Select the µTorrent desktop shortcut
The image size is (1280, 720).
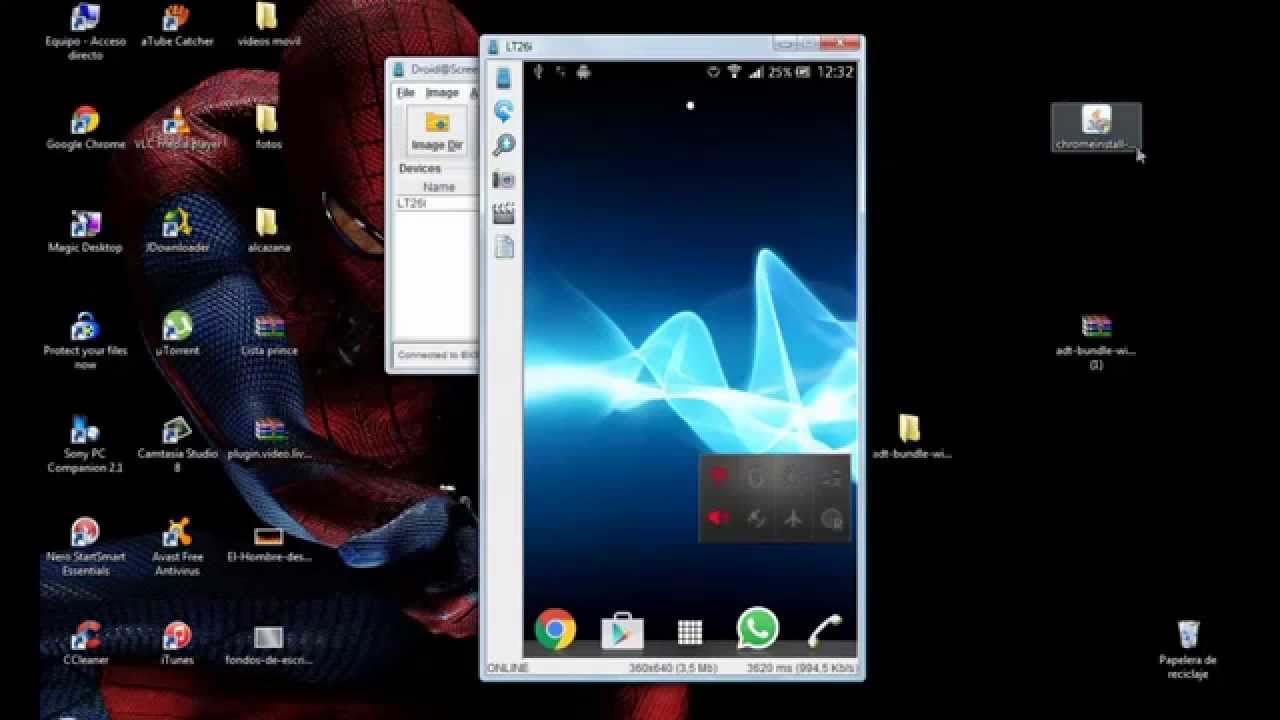(x=177, y=334)
